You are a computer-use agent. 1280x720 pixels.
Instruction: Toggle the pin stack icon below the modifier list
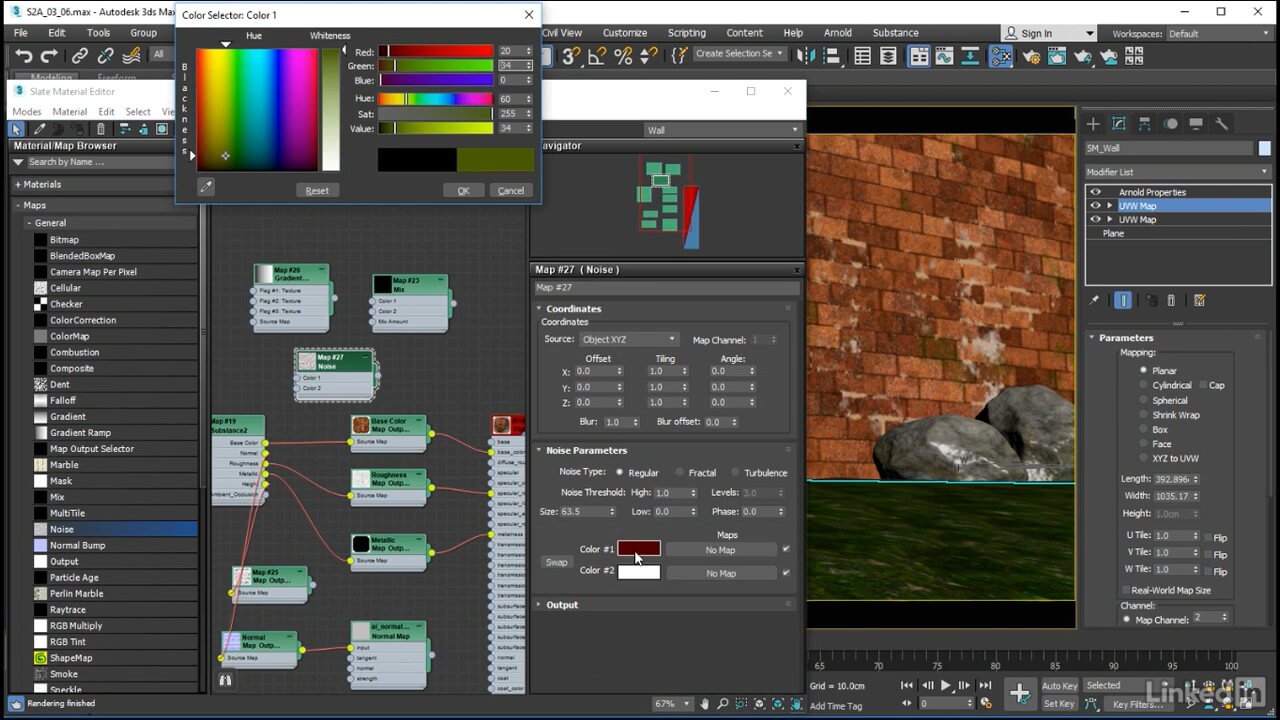coord(1095,300)
